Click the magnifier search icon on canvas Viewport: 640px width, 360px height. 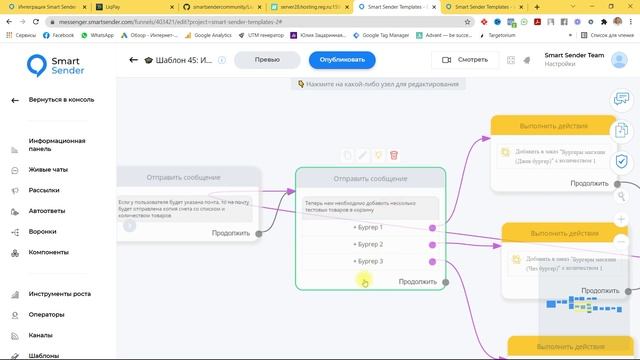621,197
